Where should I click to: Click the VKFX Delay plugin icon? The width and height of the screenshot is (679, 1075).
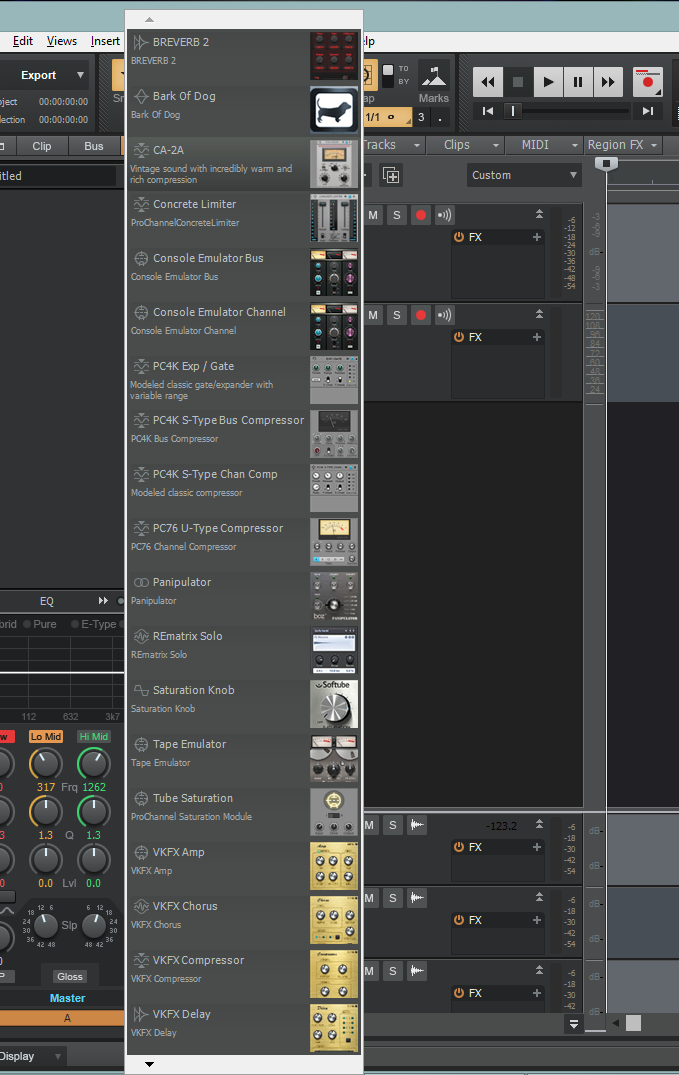pos(141,1015)
